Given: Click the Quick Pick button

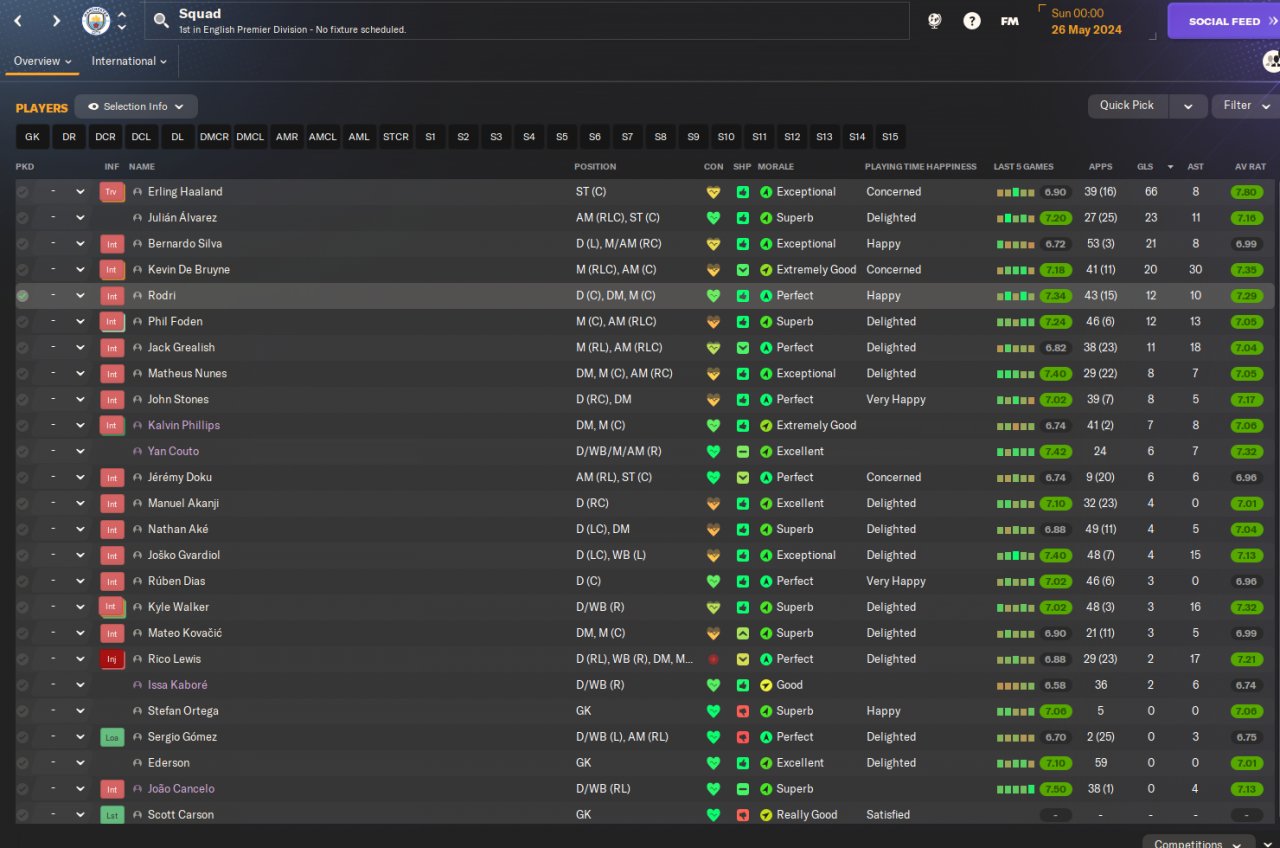Looking at the screenshot, I should 1127,106.
